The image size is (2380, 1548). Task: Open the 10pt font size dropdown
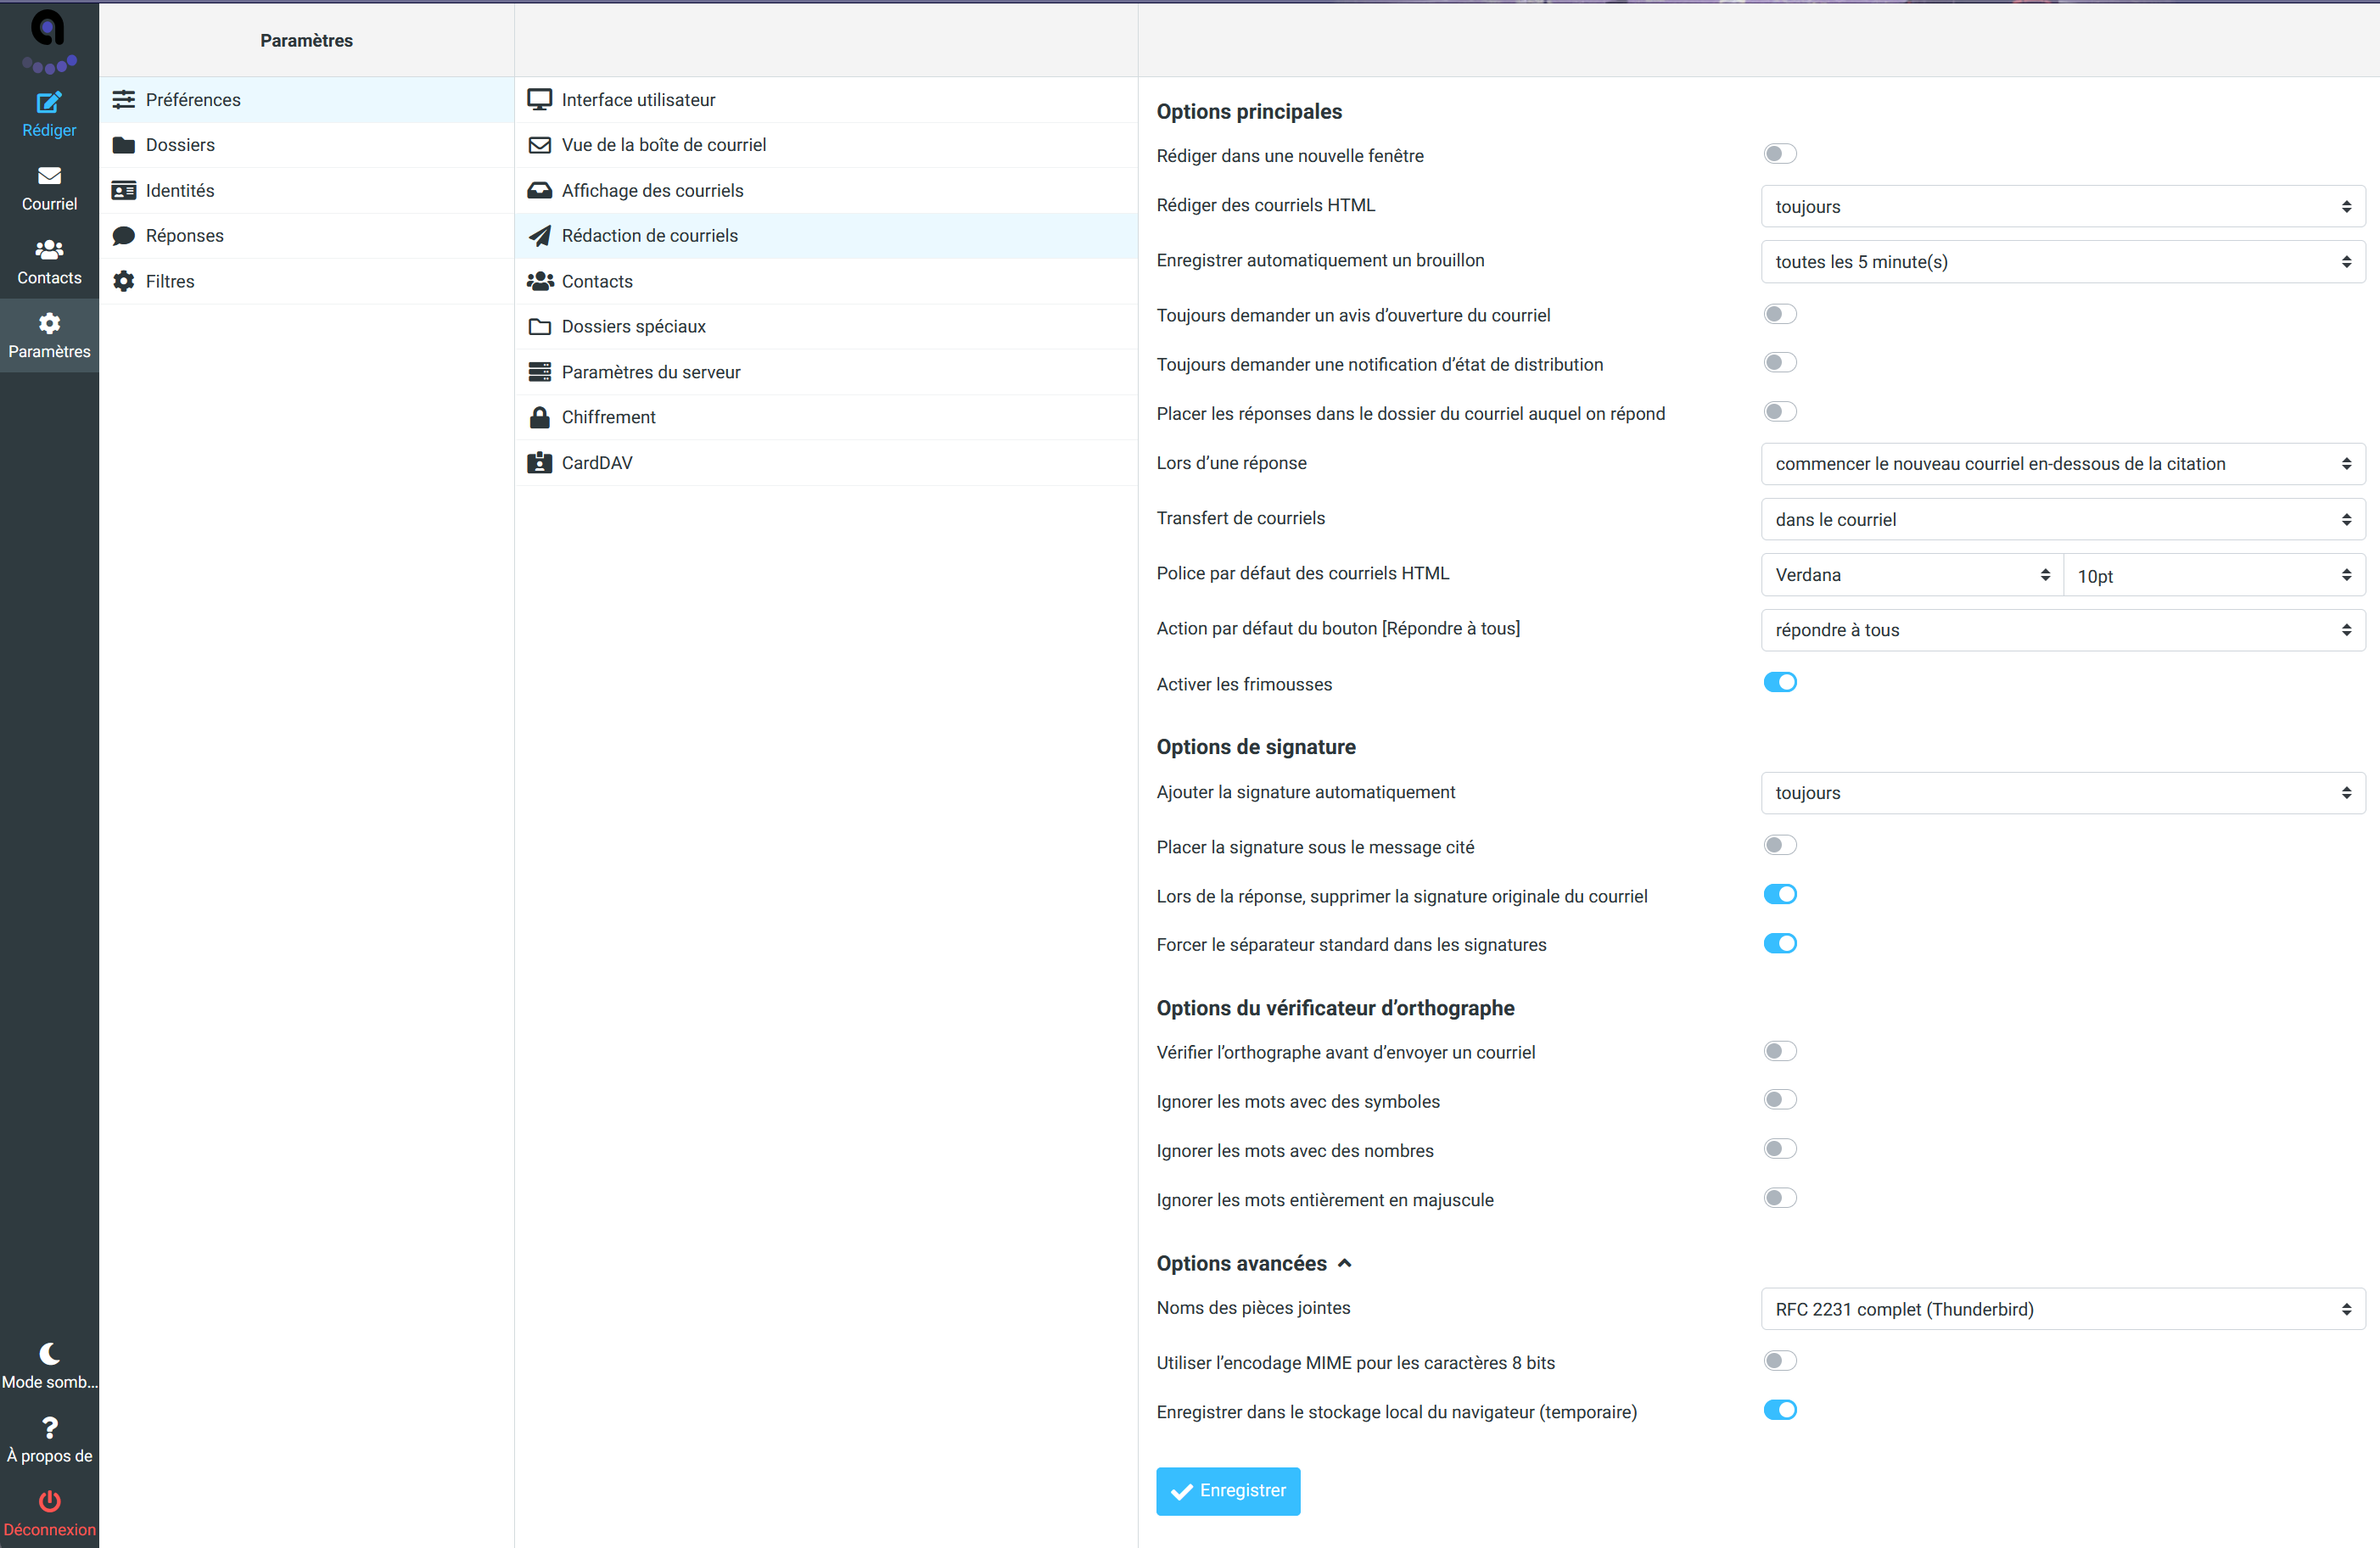tap(2214, 574)
